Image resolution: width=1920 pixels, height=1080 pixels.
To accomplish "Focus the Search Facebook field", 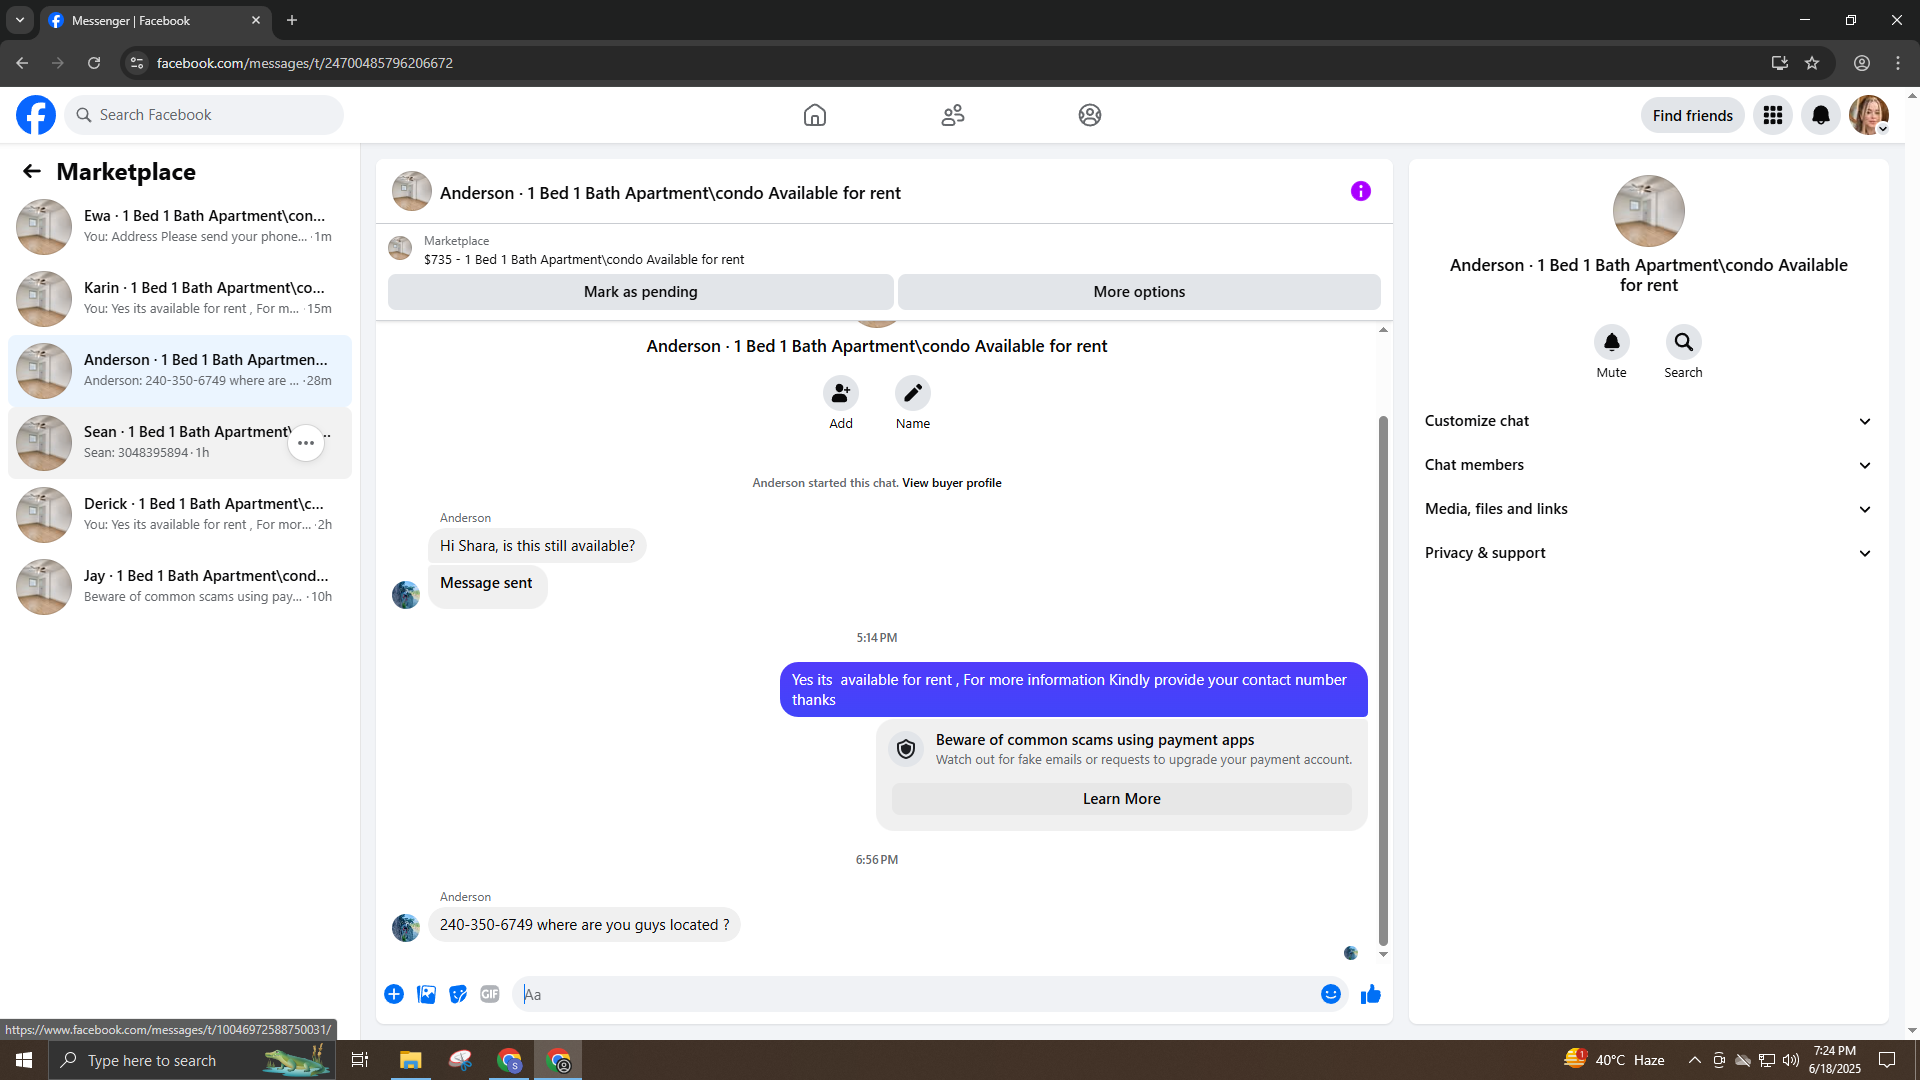I will tap(204, 115).
